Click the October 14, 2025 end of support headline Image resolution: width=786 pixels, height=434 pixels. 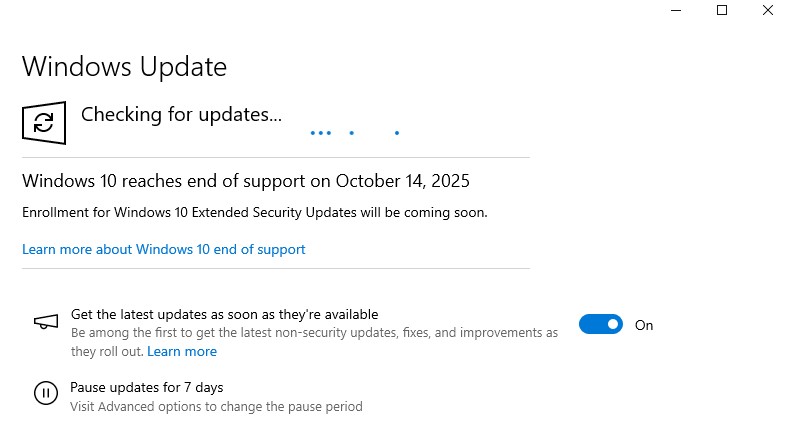pyautogui.click(x=246, y=181)
